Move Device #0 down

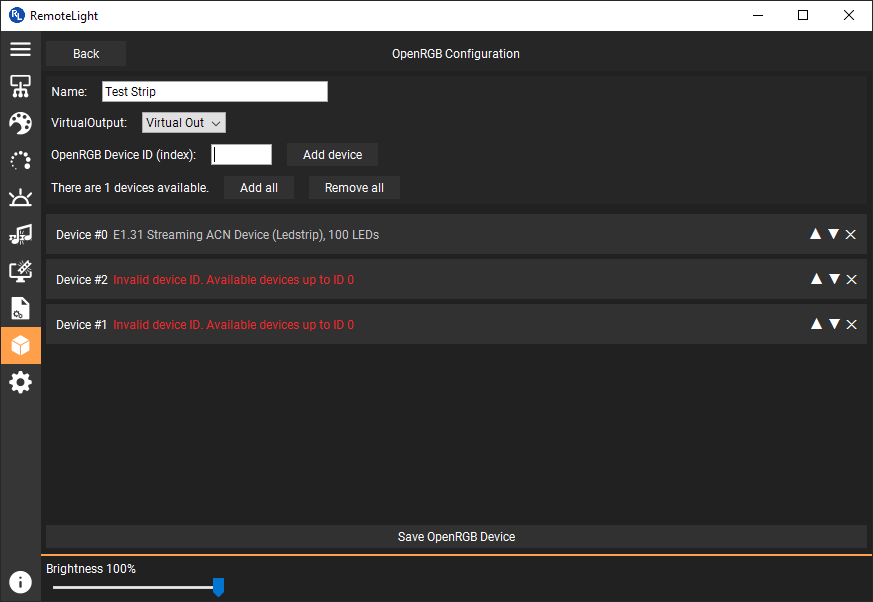[x=833, y=234]
